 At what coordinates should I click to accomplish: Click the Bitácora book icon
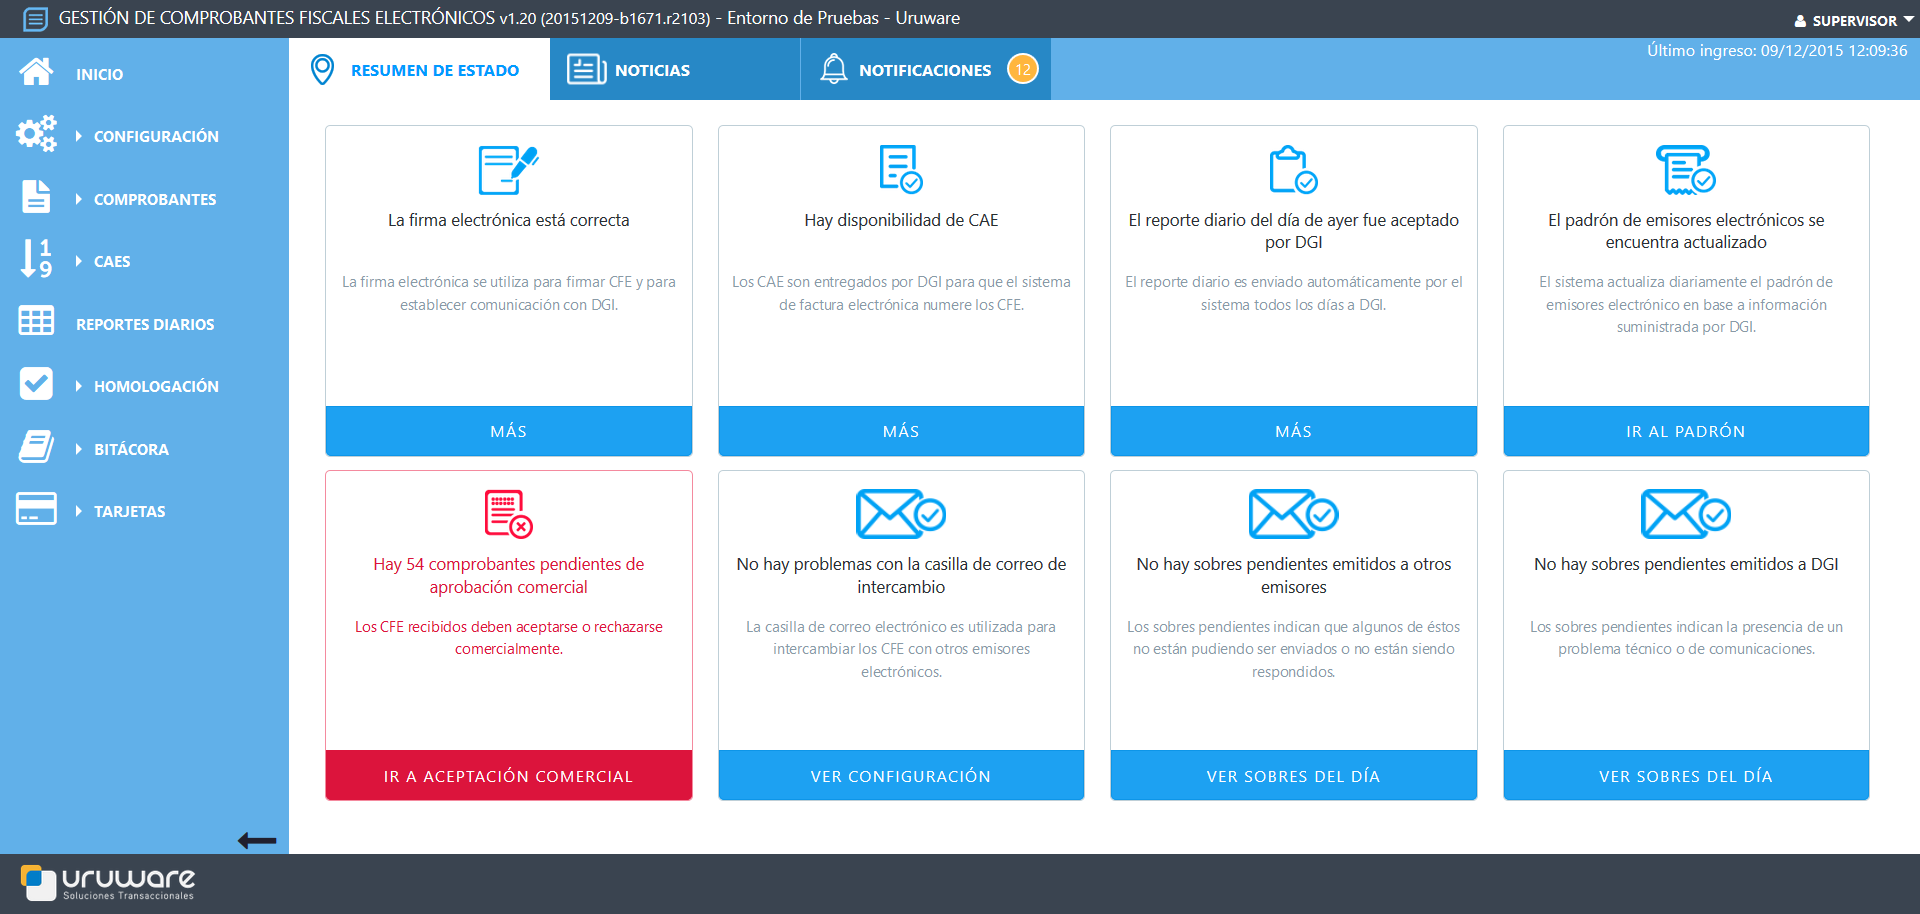pos(36,447)
